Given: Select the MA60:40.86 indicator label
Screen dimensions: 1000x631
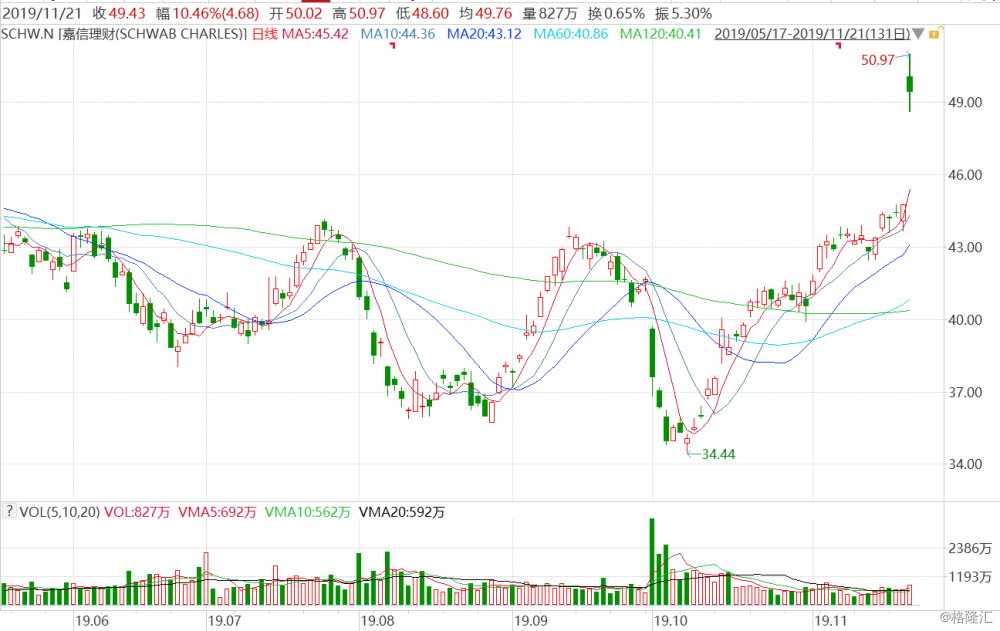Looking at the screenshot, I should point(571,34).
